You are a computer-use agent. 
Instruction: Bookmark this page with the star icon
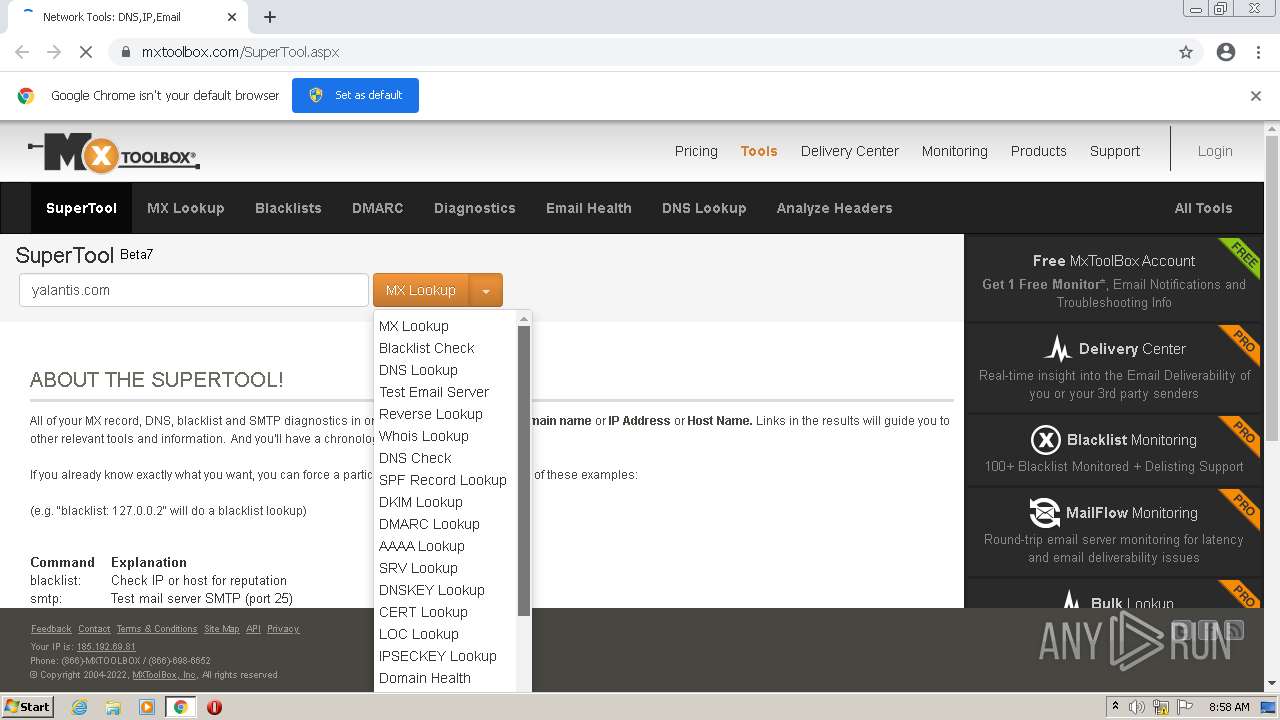[x=1186, y=52]
